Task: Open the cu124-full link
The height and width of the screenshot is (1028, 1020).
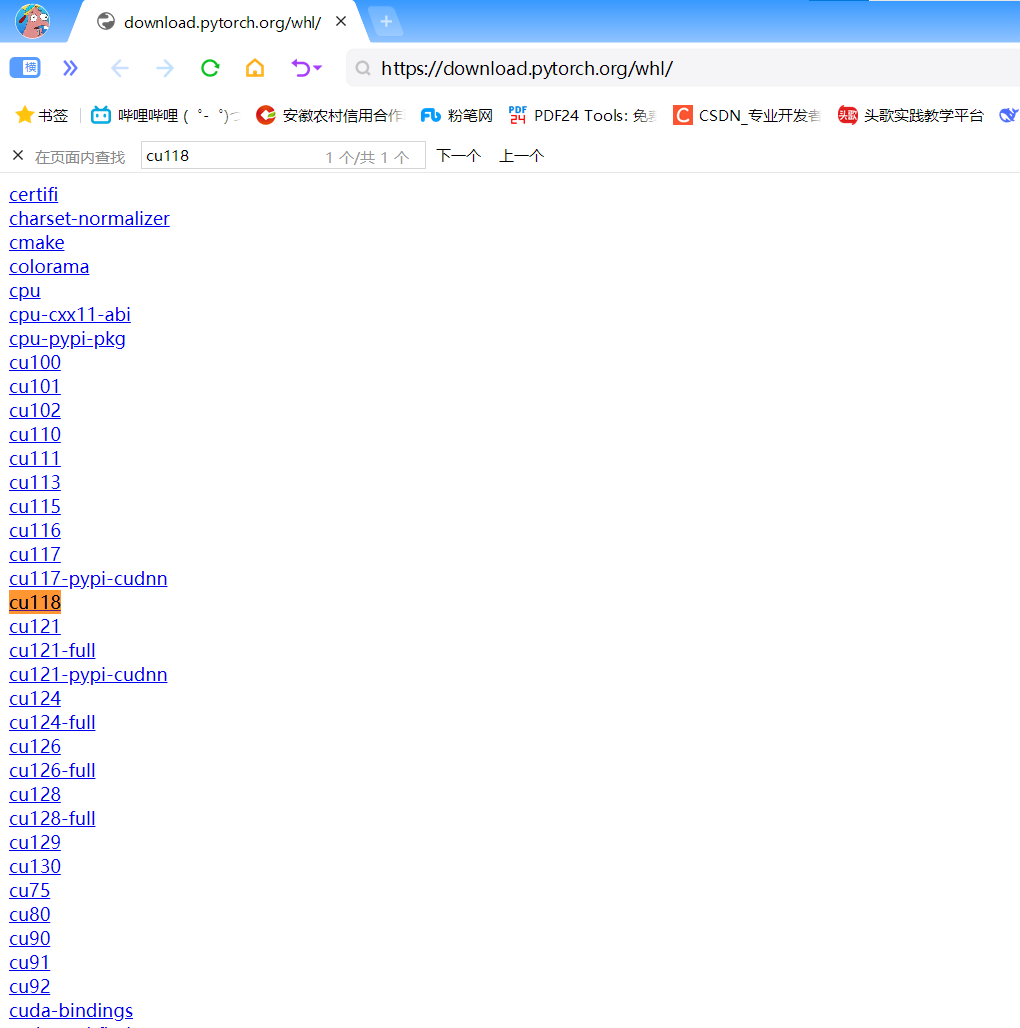Action: pyautogui.click(x=52, y=722)
